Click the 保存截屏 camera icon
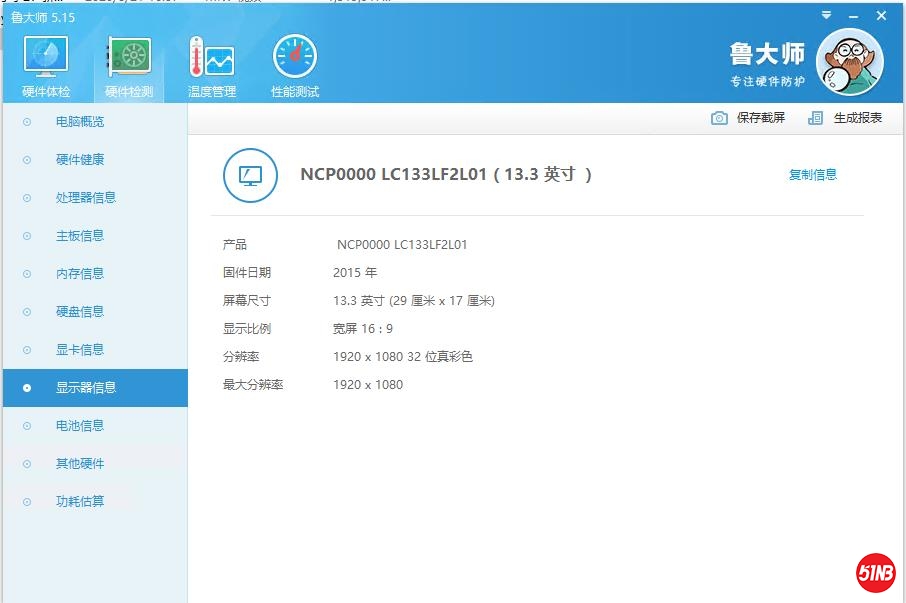The width and height of the screenshot is (906, 603). [x=719, y=118]
